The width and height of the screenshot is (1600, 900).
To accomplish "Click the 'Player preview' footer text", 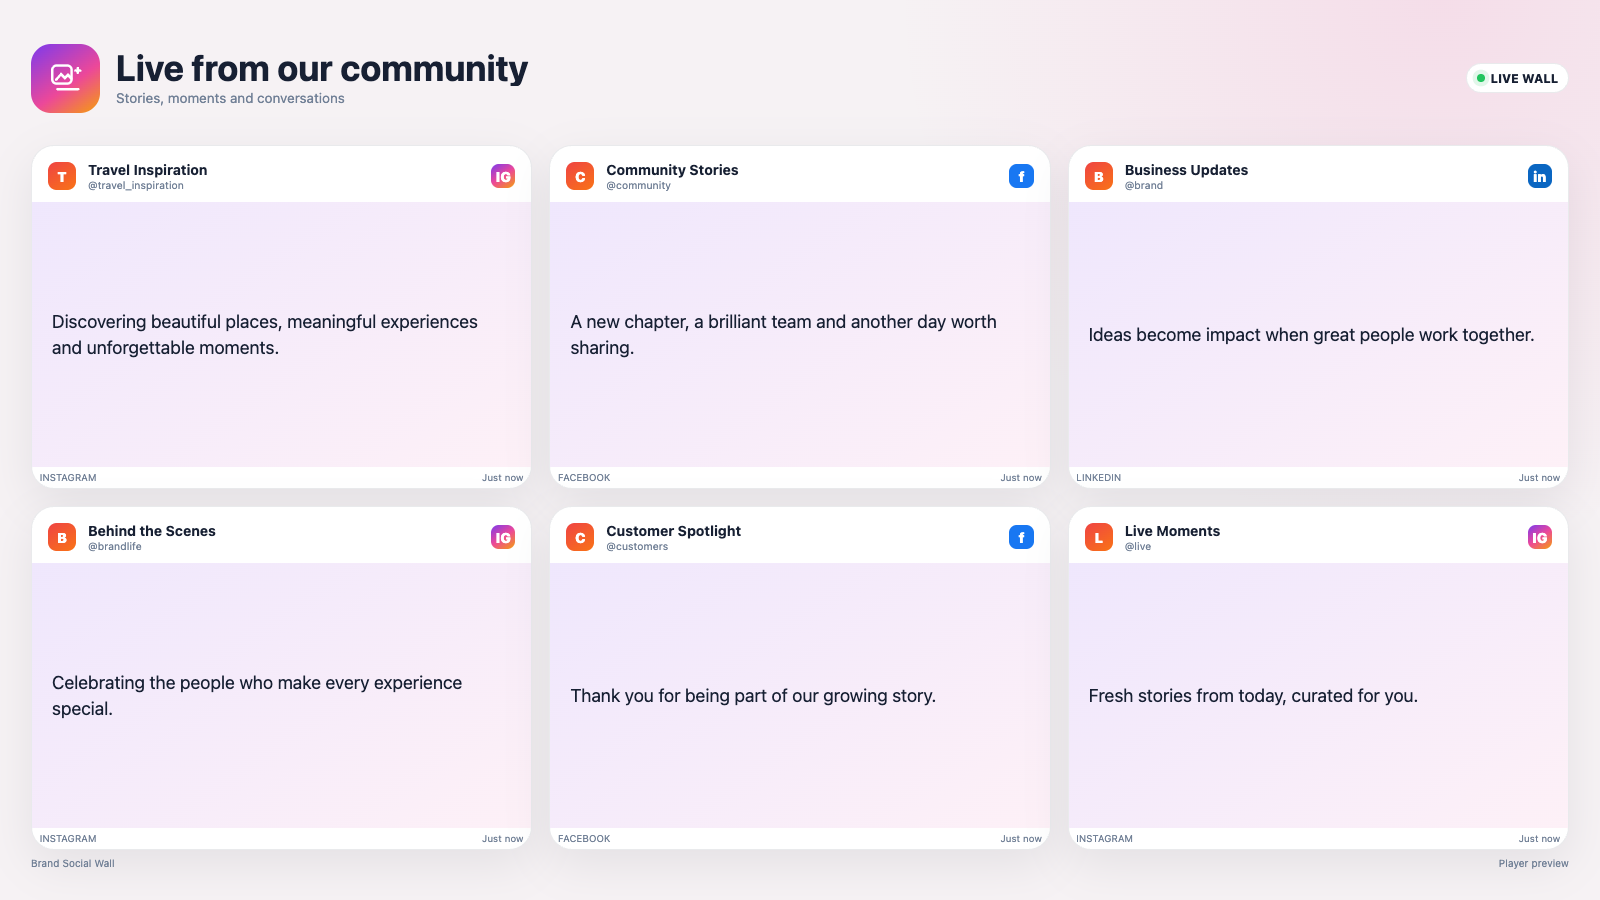I will [1533, 864].
